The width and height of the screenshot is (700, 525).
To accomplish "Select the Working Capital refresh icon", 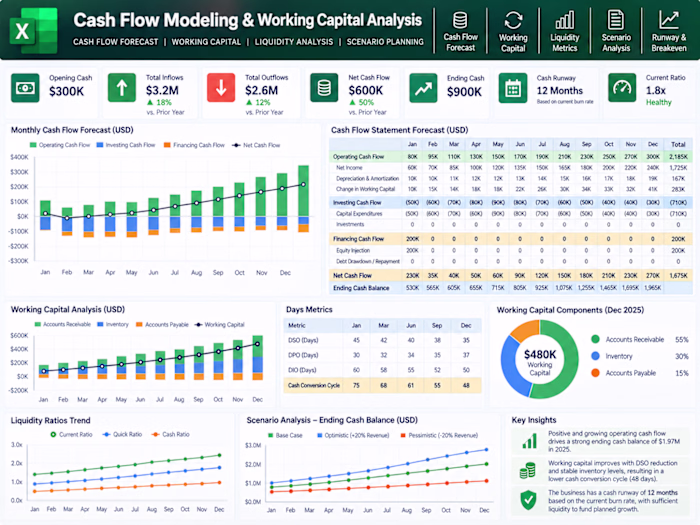I will pos(513,20).
